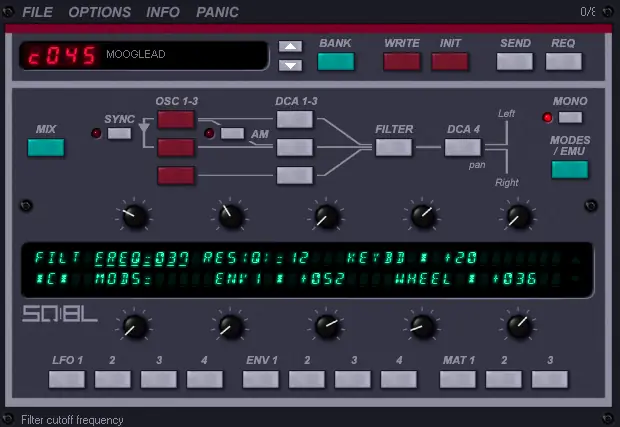
Task: Click the KEYBD knob in upper row
Action: click(x=423, y=217)
